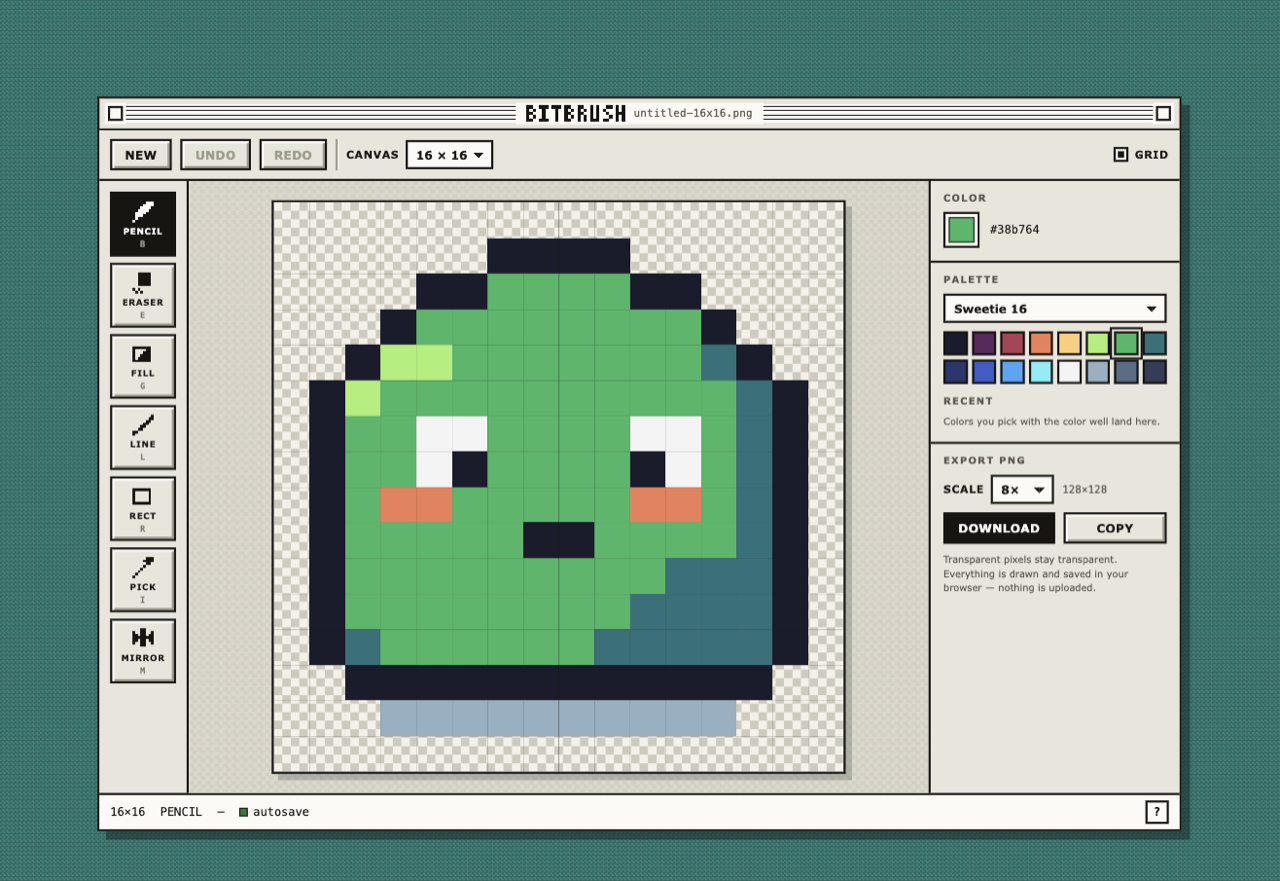Select the Pick eyedropper tool
The height and width of the screenshot is (881, 1280).
click(143, 580)
